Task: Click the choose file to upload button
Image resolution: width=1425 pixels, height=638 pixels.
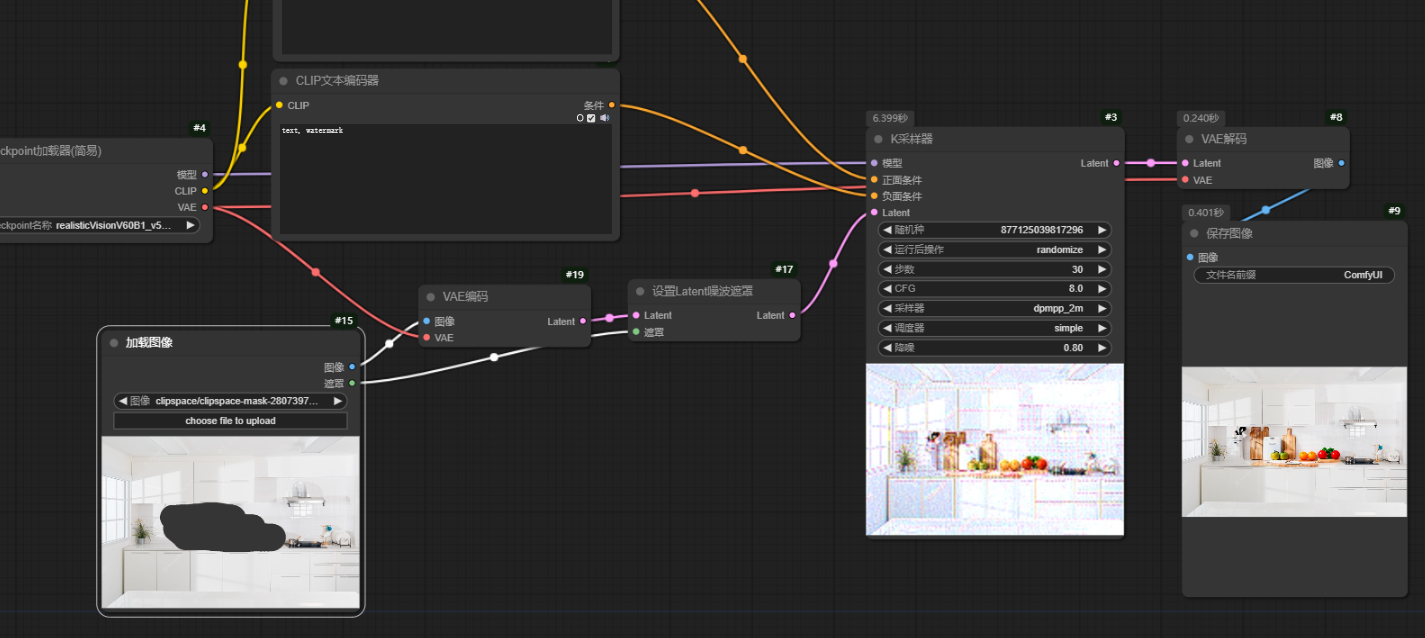Action: 230,421
